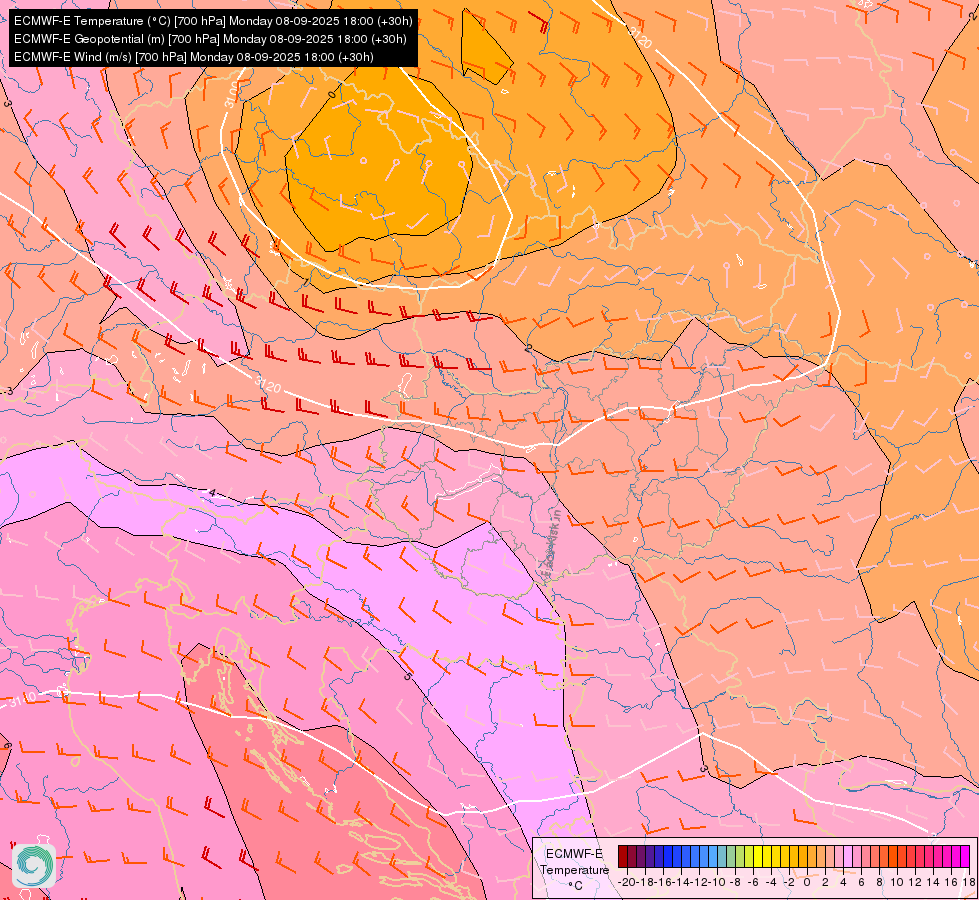
Task: Click the 12 legend scale label
Action: (x=915, y=882)
